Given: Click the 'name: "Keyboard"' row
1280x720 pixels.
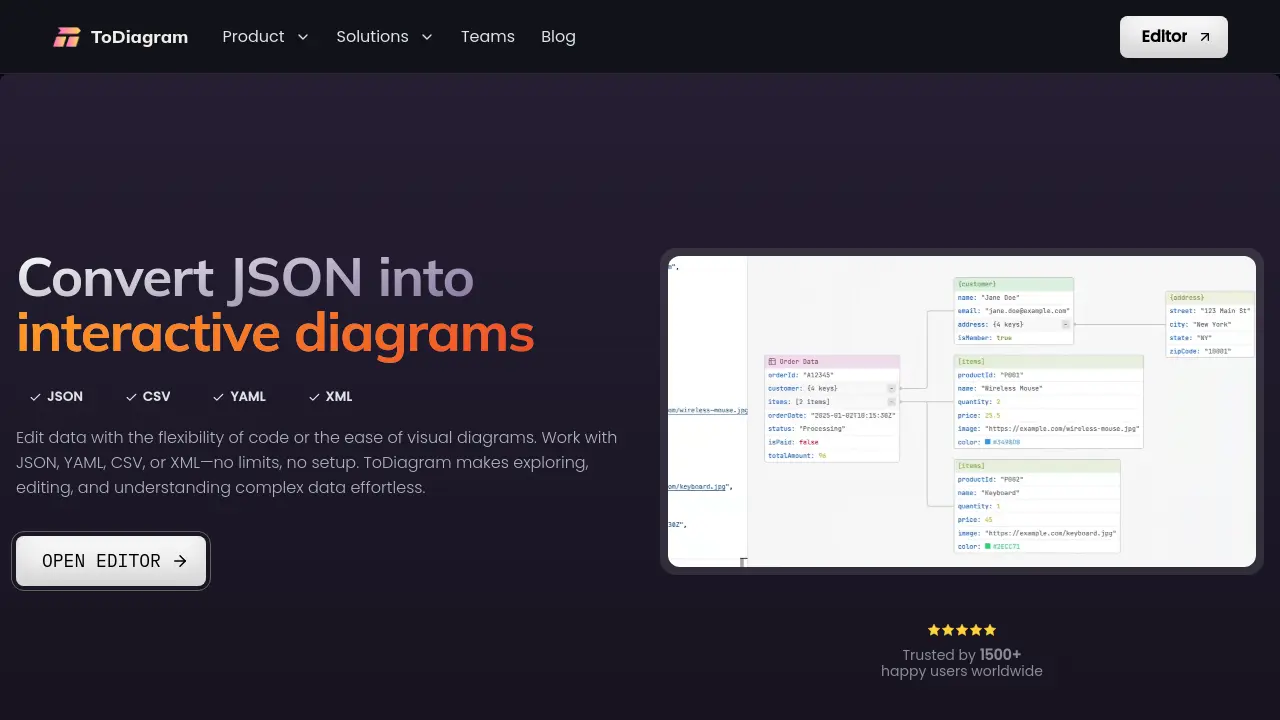Looking at the screenshot, I should tap(1037, 493).
